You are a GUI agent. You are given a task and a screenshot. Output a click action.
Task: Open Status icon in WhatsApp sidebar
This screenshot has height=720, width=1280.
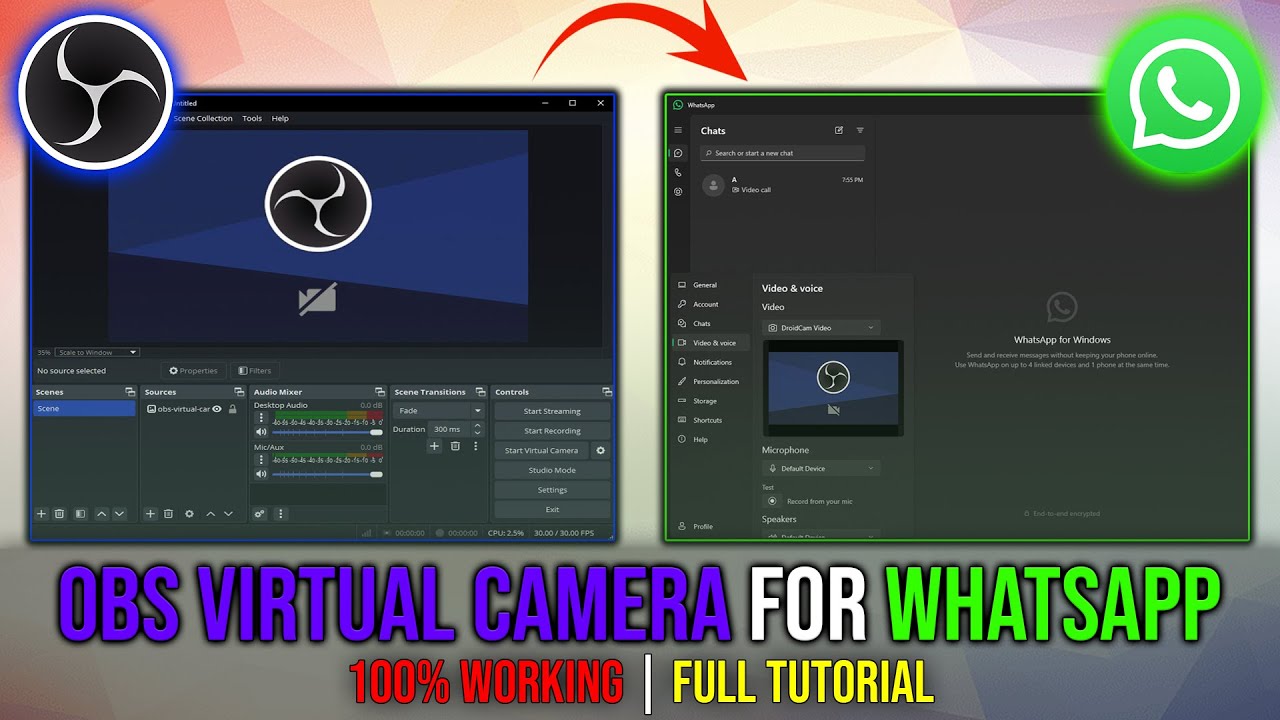(678, 191)
